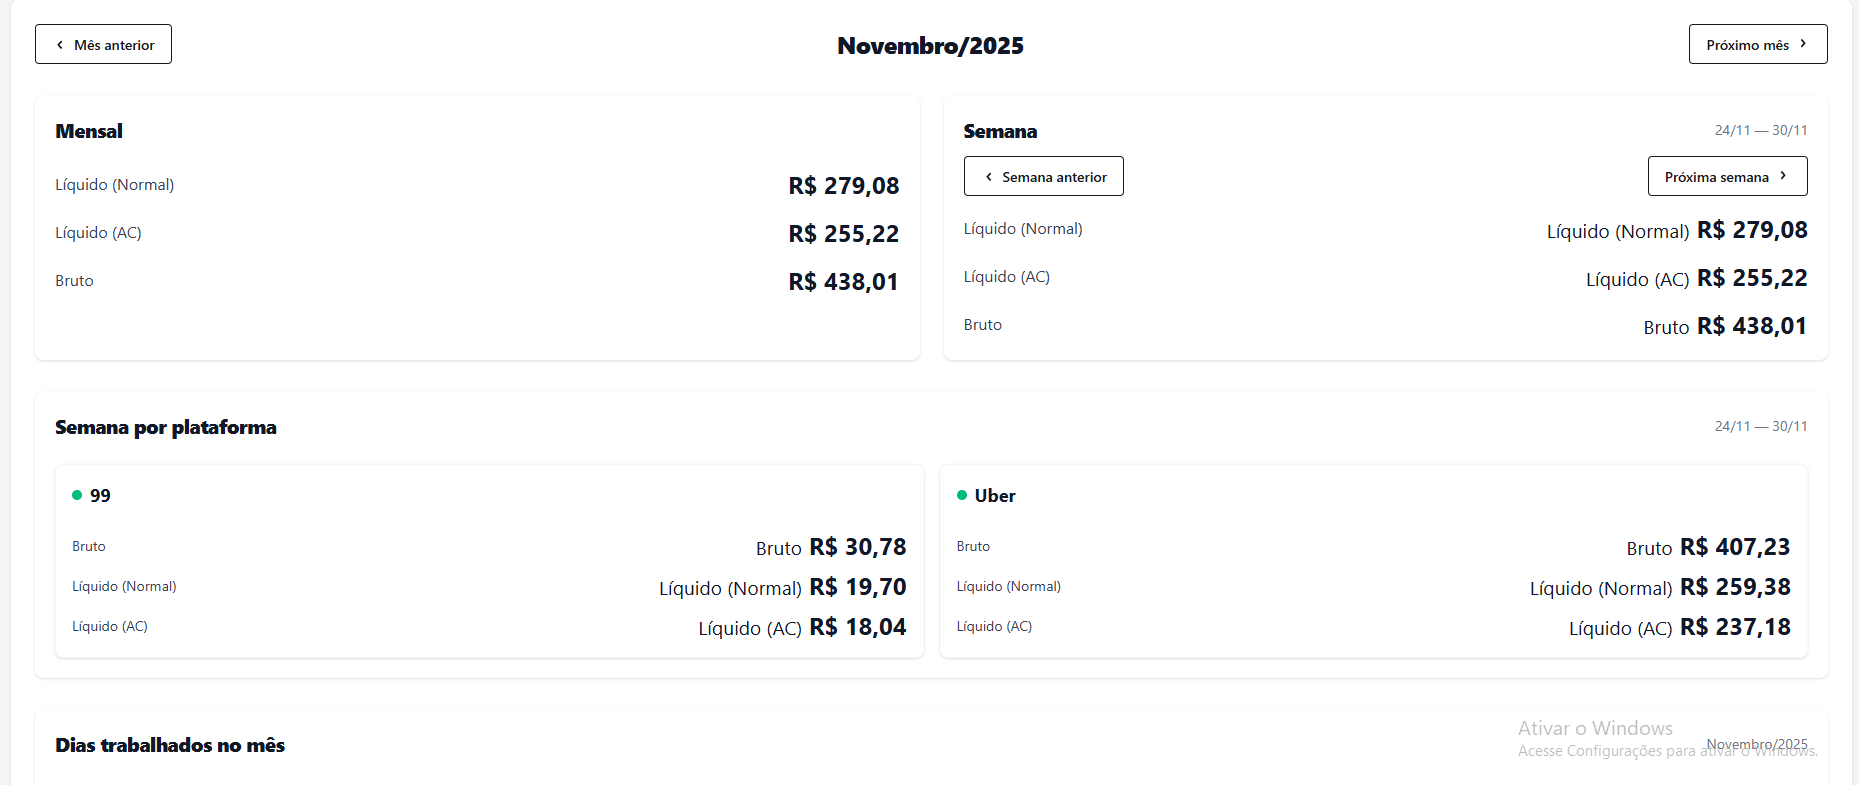
Task: Click 99 Líquido (Normal) value R$ 19,70
Action: tap(857, 587)
